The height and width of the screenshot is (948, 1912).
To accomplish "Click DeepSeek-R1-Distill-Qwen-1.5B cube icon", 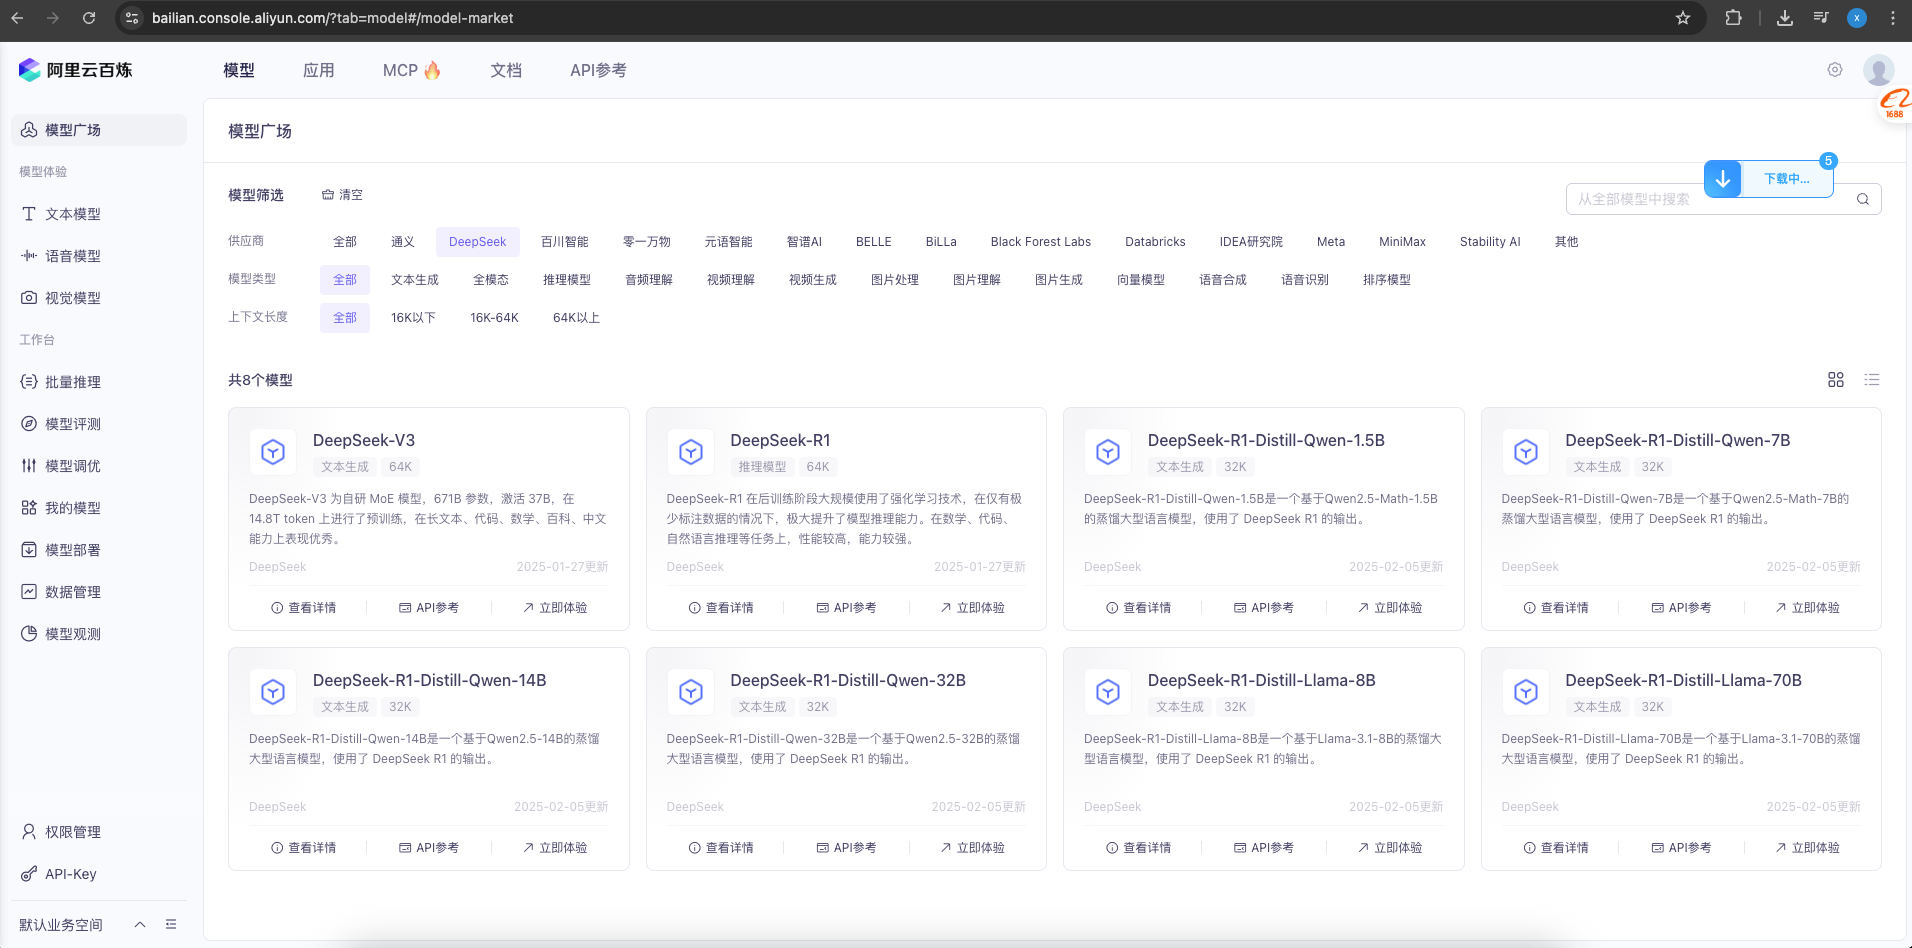I will (1108, 453).
